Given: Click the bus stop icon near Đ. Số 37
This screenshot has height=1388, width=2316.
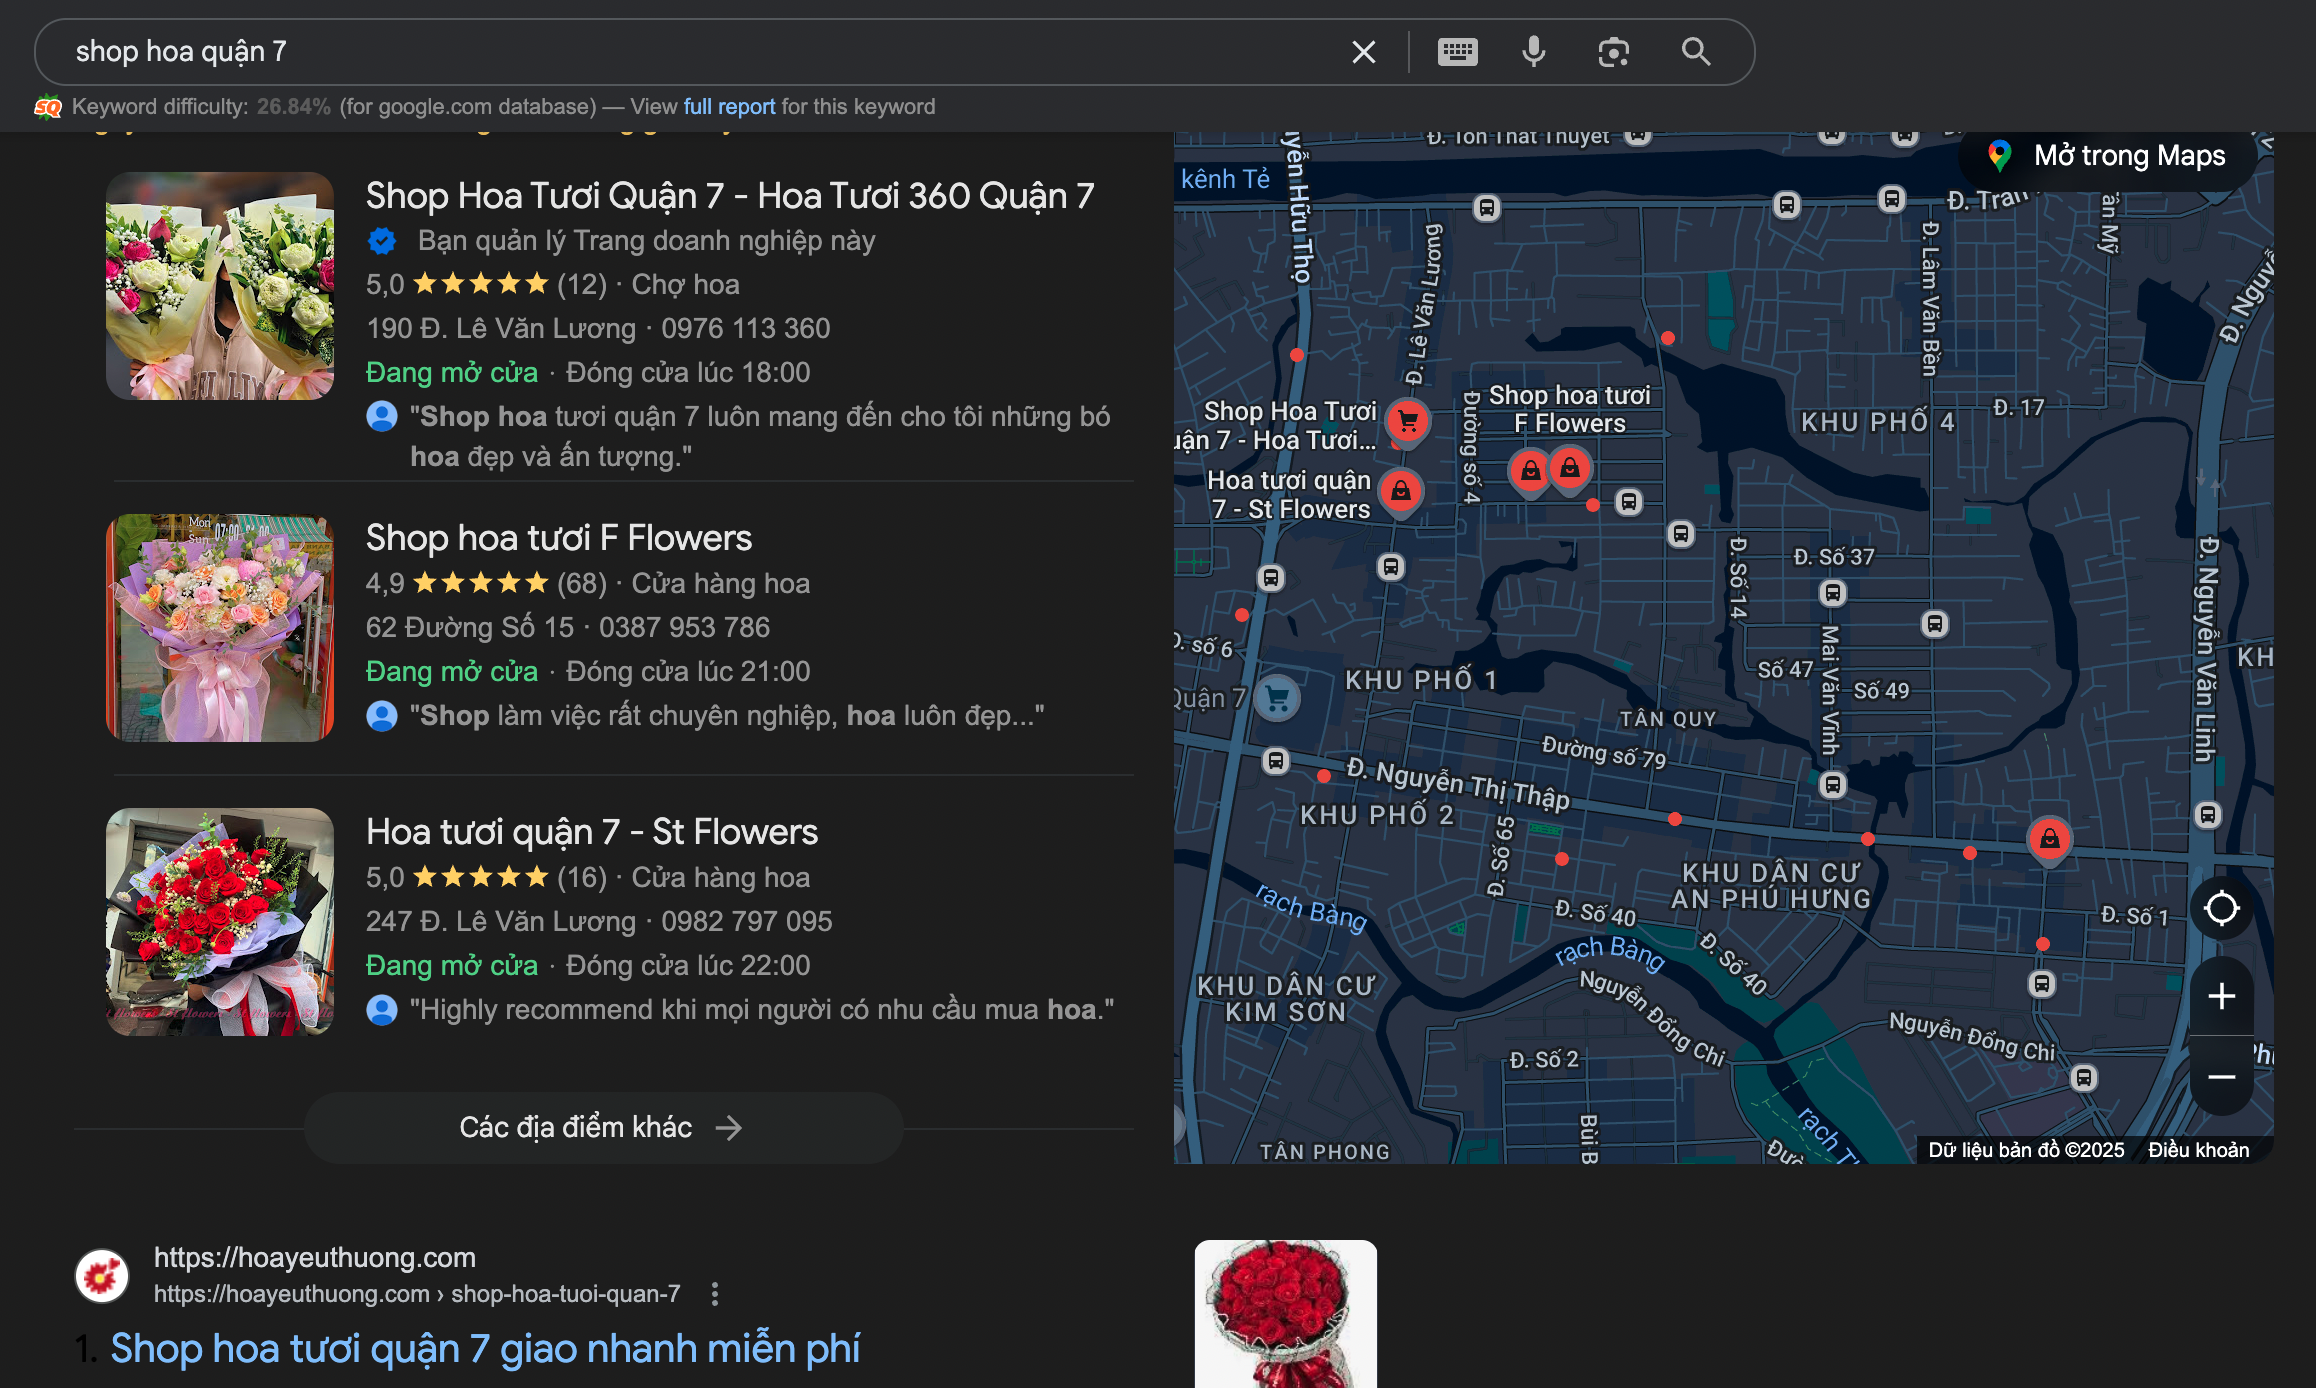Looking at the screenshot, I should point(1832,593).
